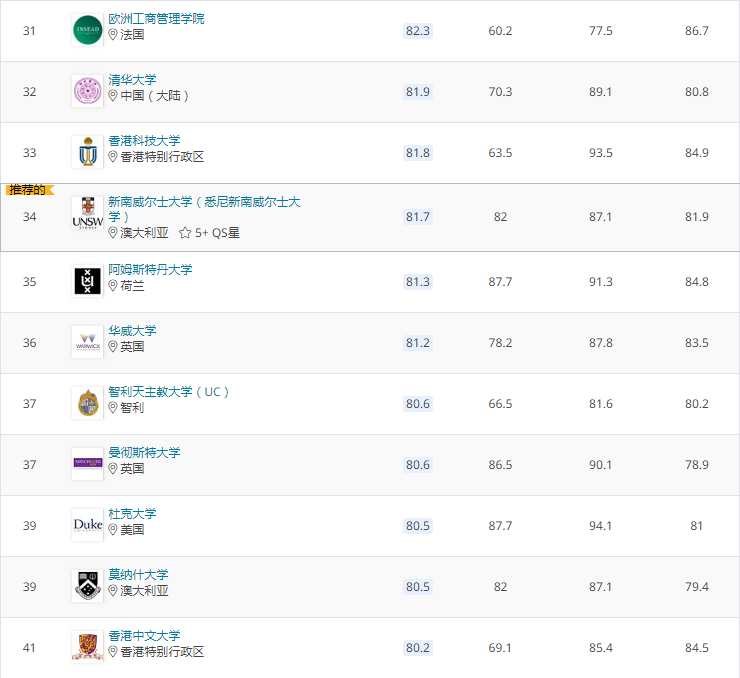Click the Chile Catholic University crest
The height and width of the screenshot is (678, 740).
[x=87, y=403]
